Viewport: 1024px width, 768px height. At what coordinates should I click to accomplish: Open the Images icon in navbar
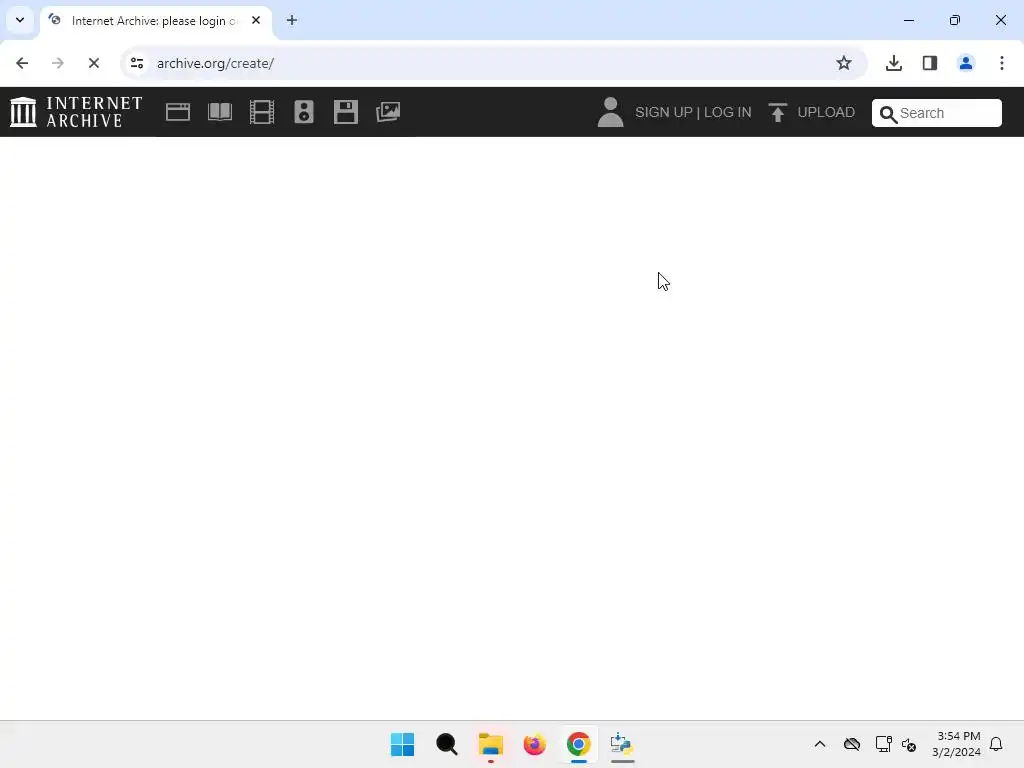(x=388, y=112)
